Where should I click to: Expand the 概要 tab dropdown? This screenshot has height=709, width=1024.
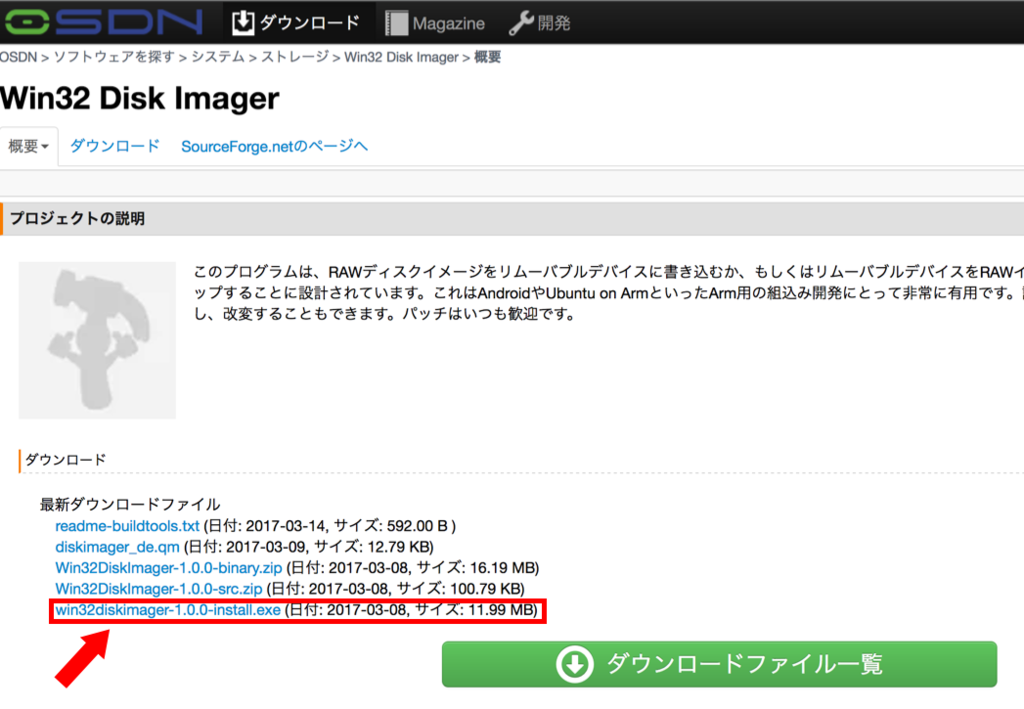(x=29, y=146)
